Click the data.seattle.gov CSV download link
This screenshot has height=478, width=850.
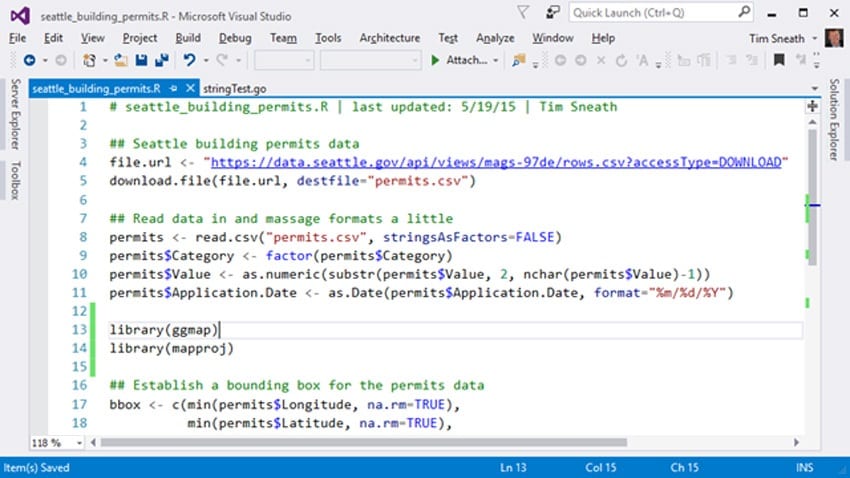(496, 162)
